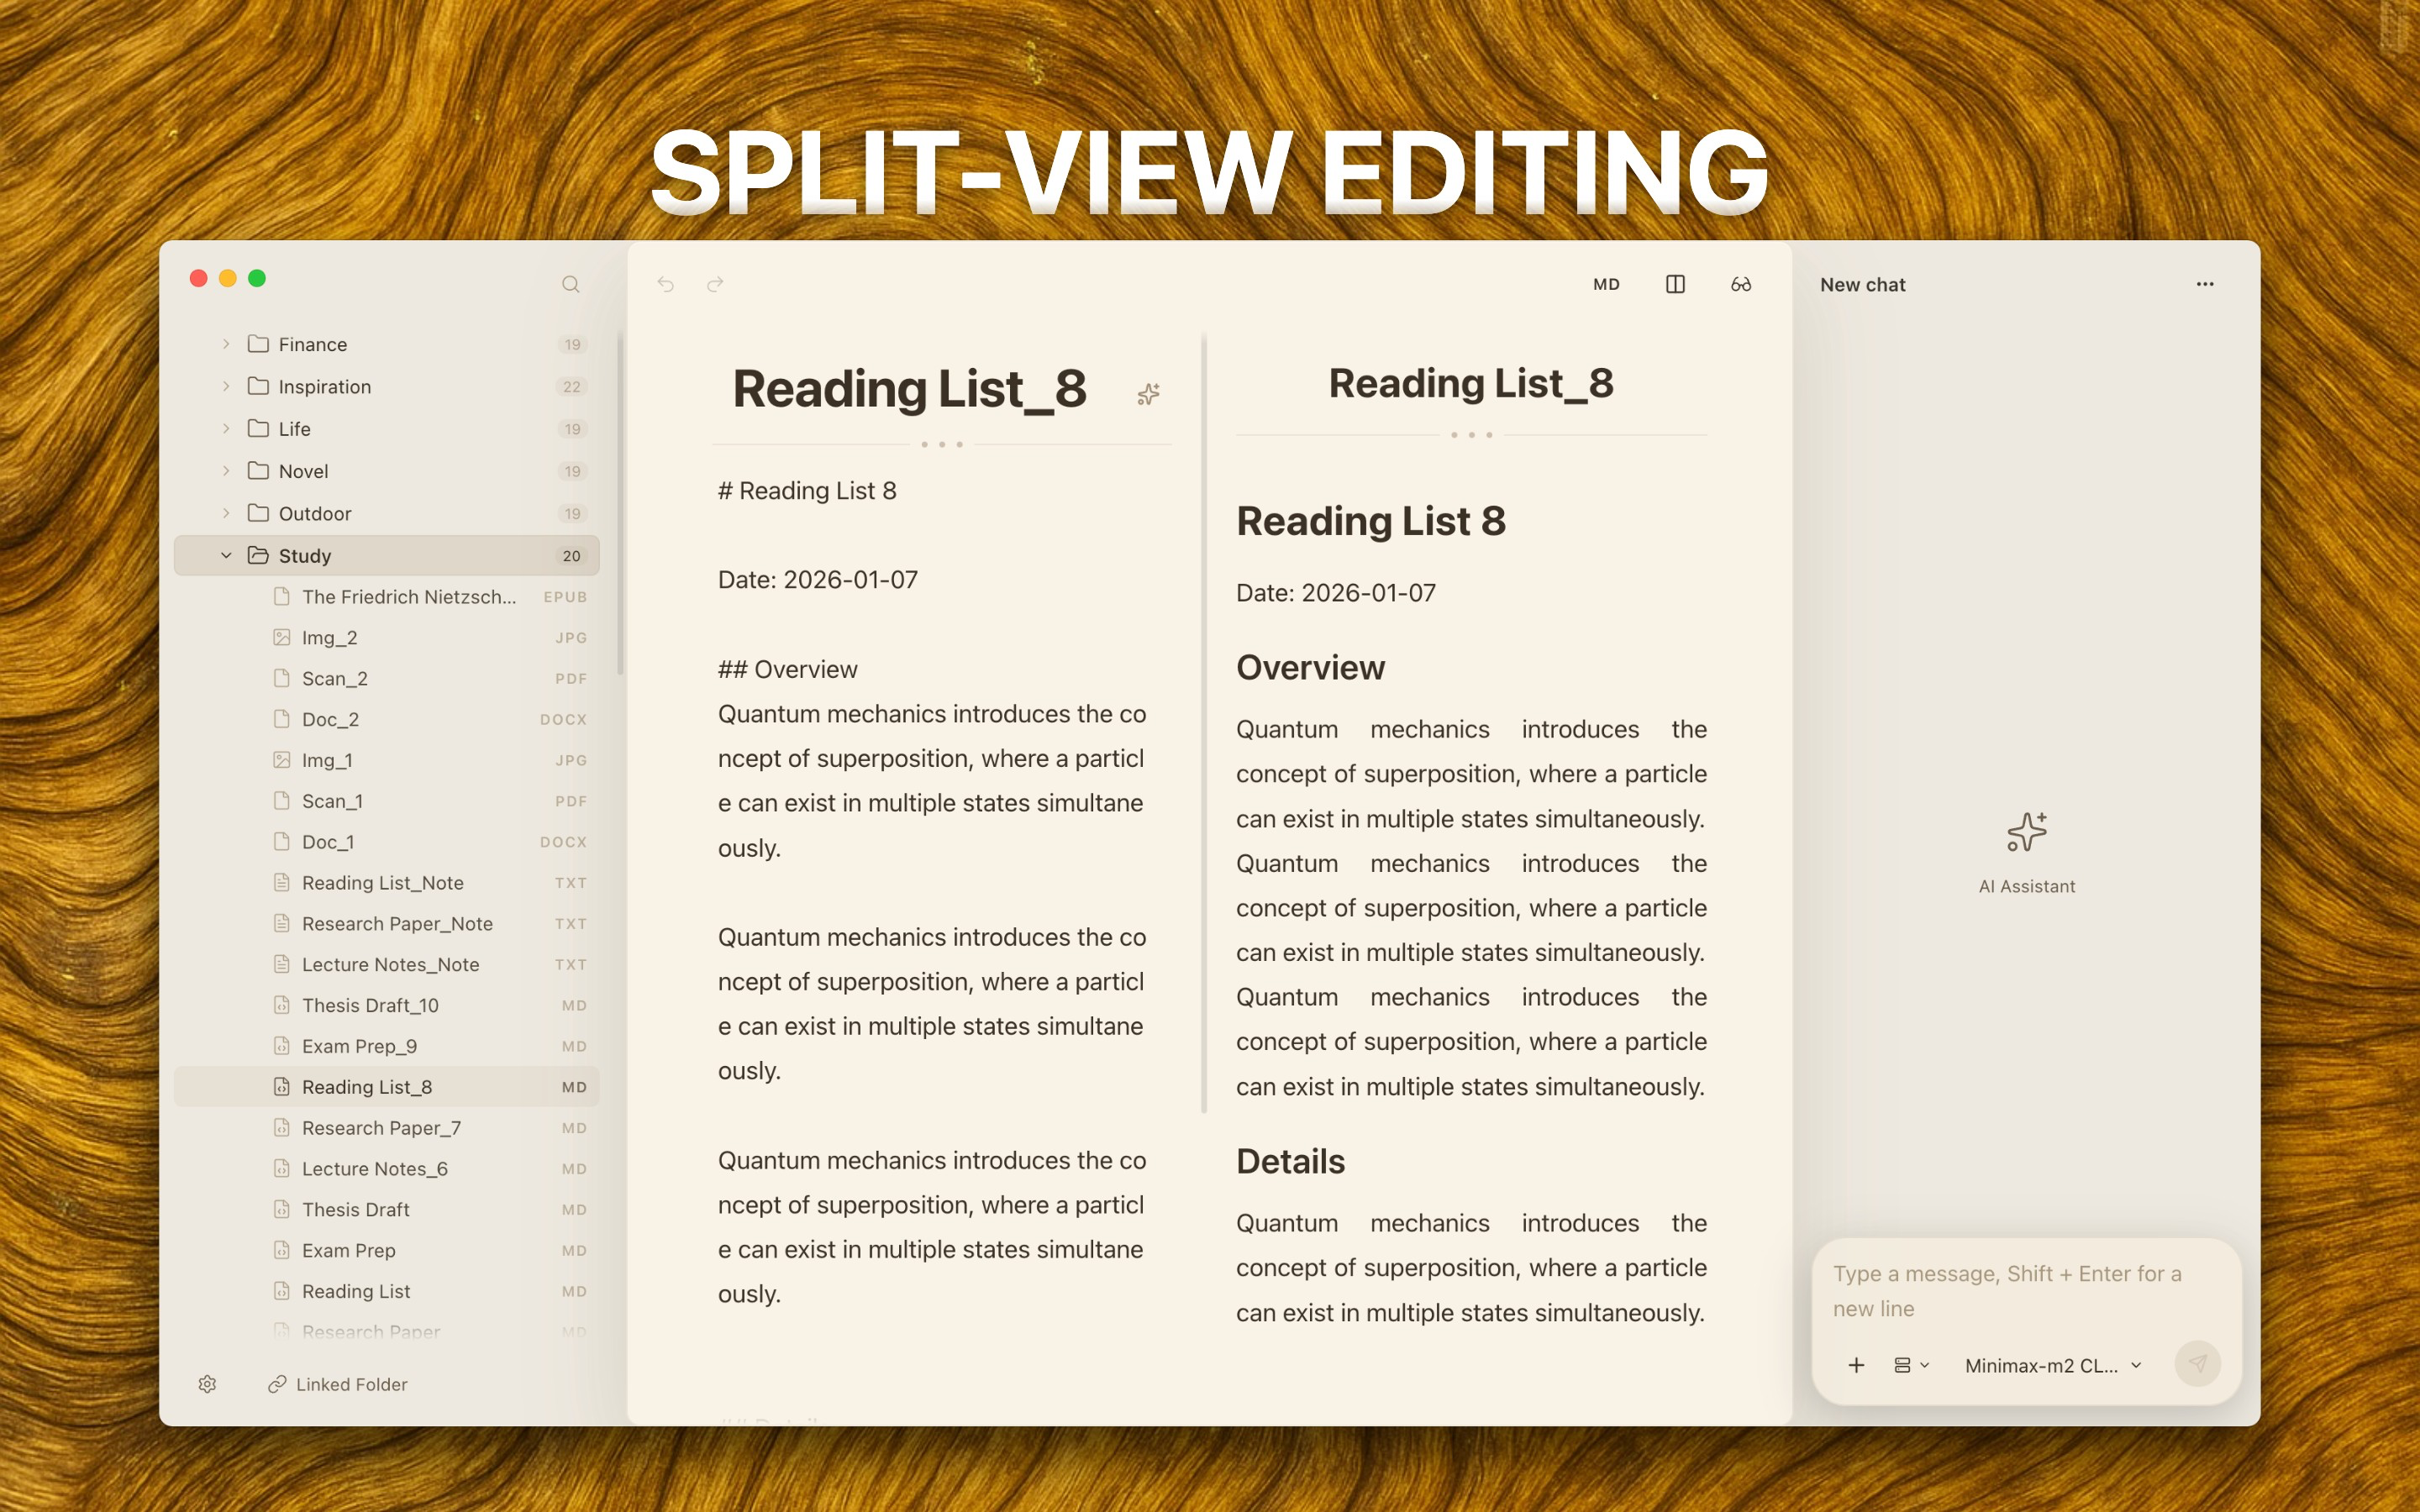Collapse the Study folder chevron
This screenshot has height=1512, width=2420.
[226, 555]
